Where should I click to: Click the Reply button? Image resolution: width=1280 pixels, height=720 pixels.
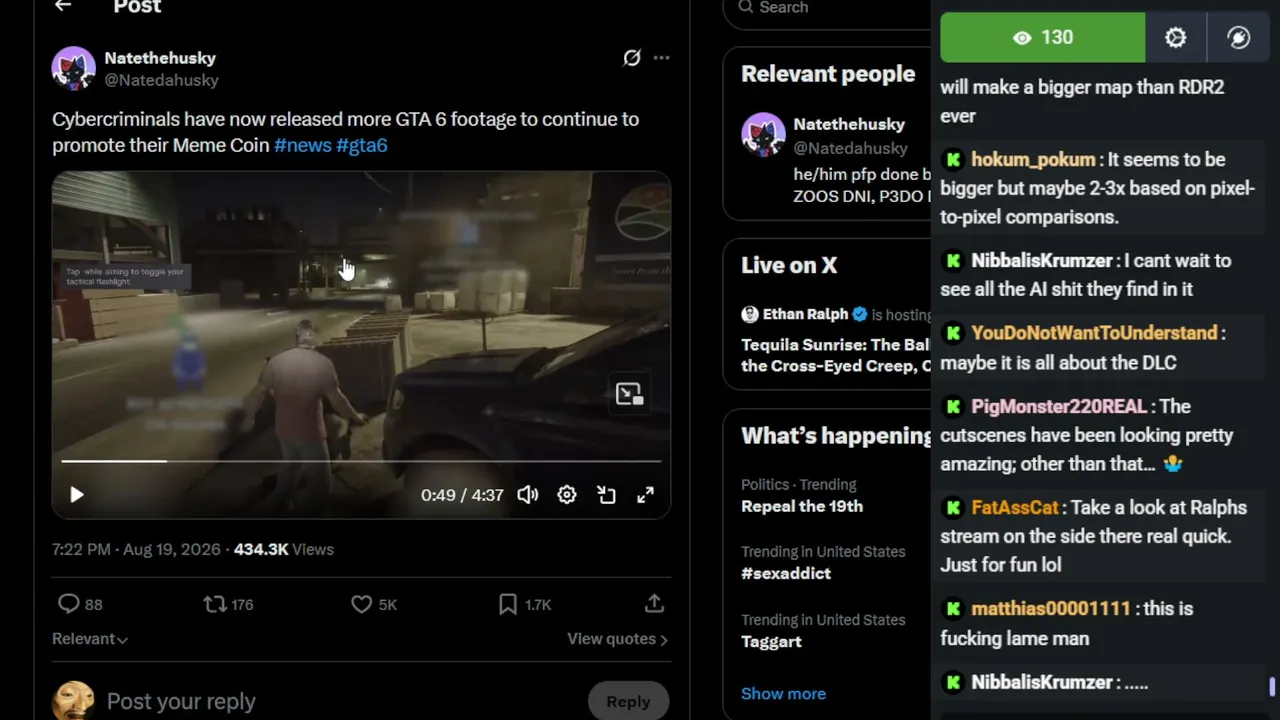click(628, 701)
